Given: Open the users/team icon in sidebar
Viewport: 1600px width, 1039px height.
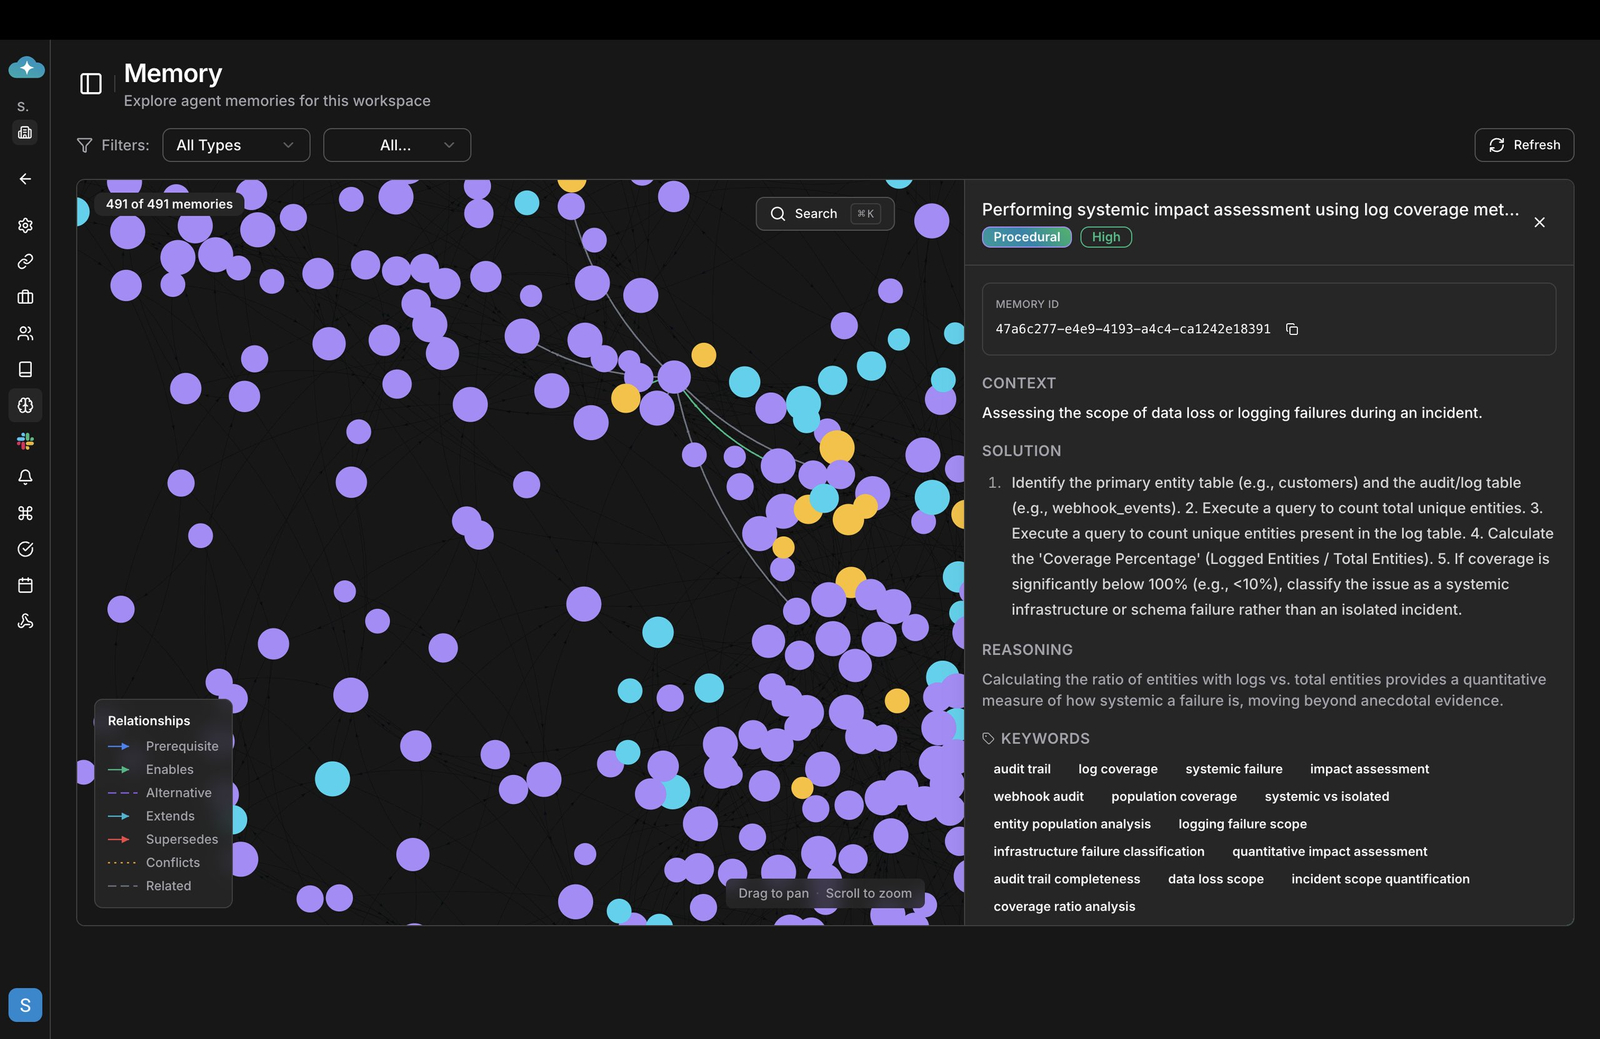Looking at the screenshot, I should (26, 333).
